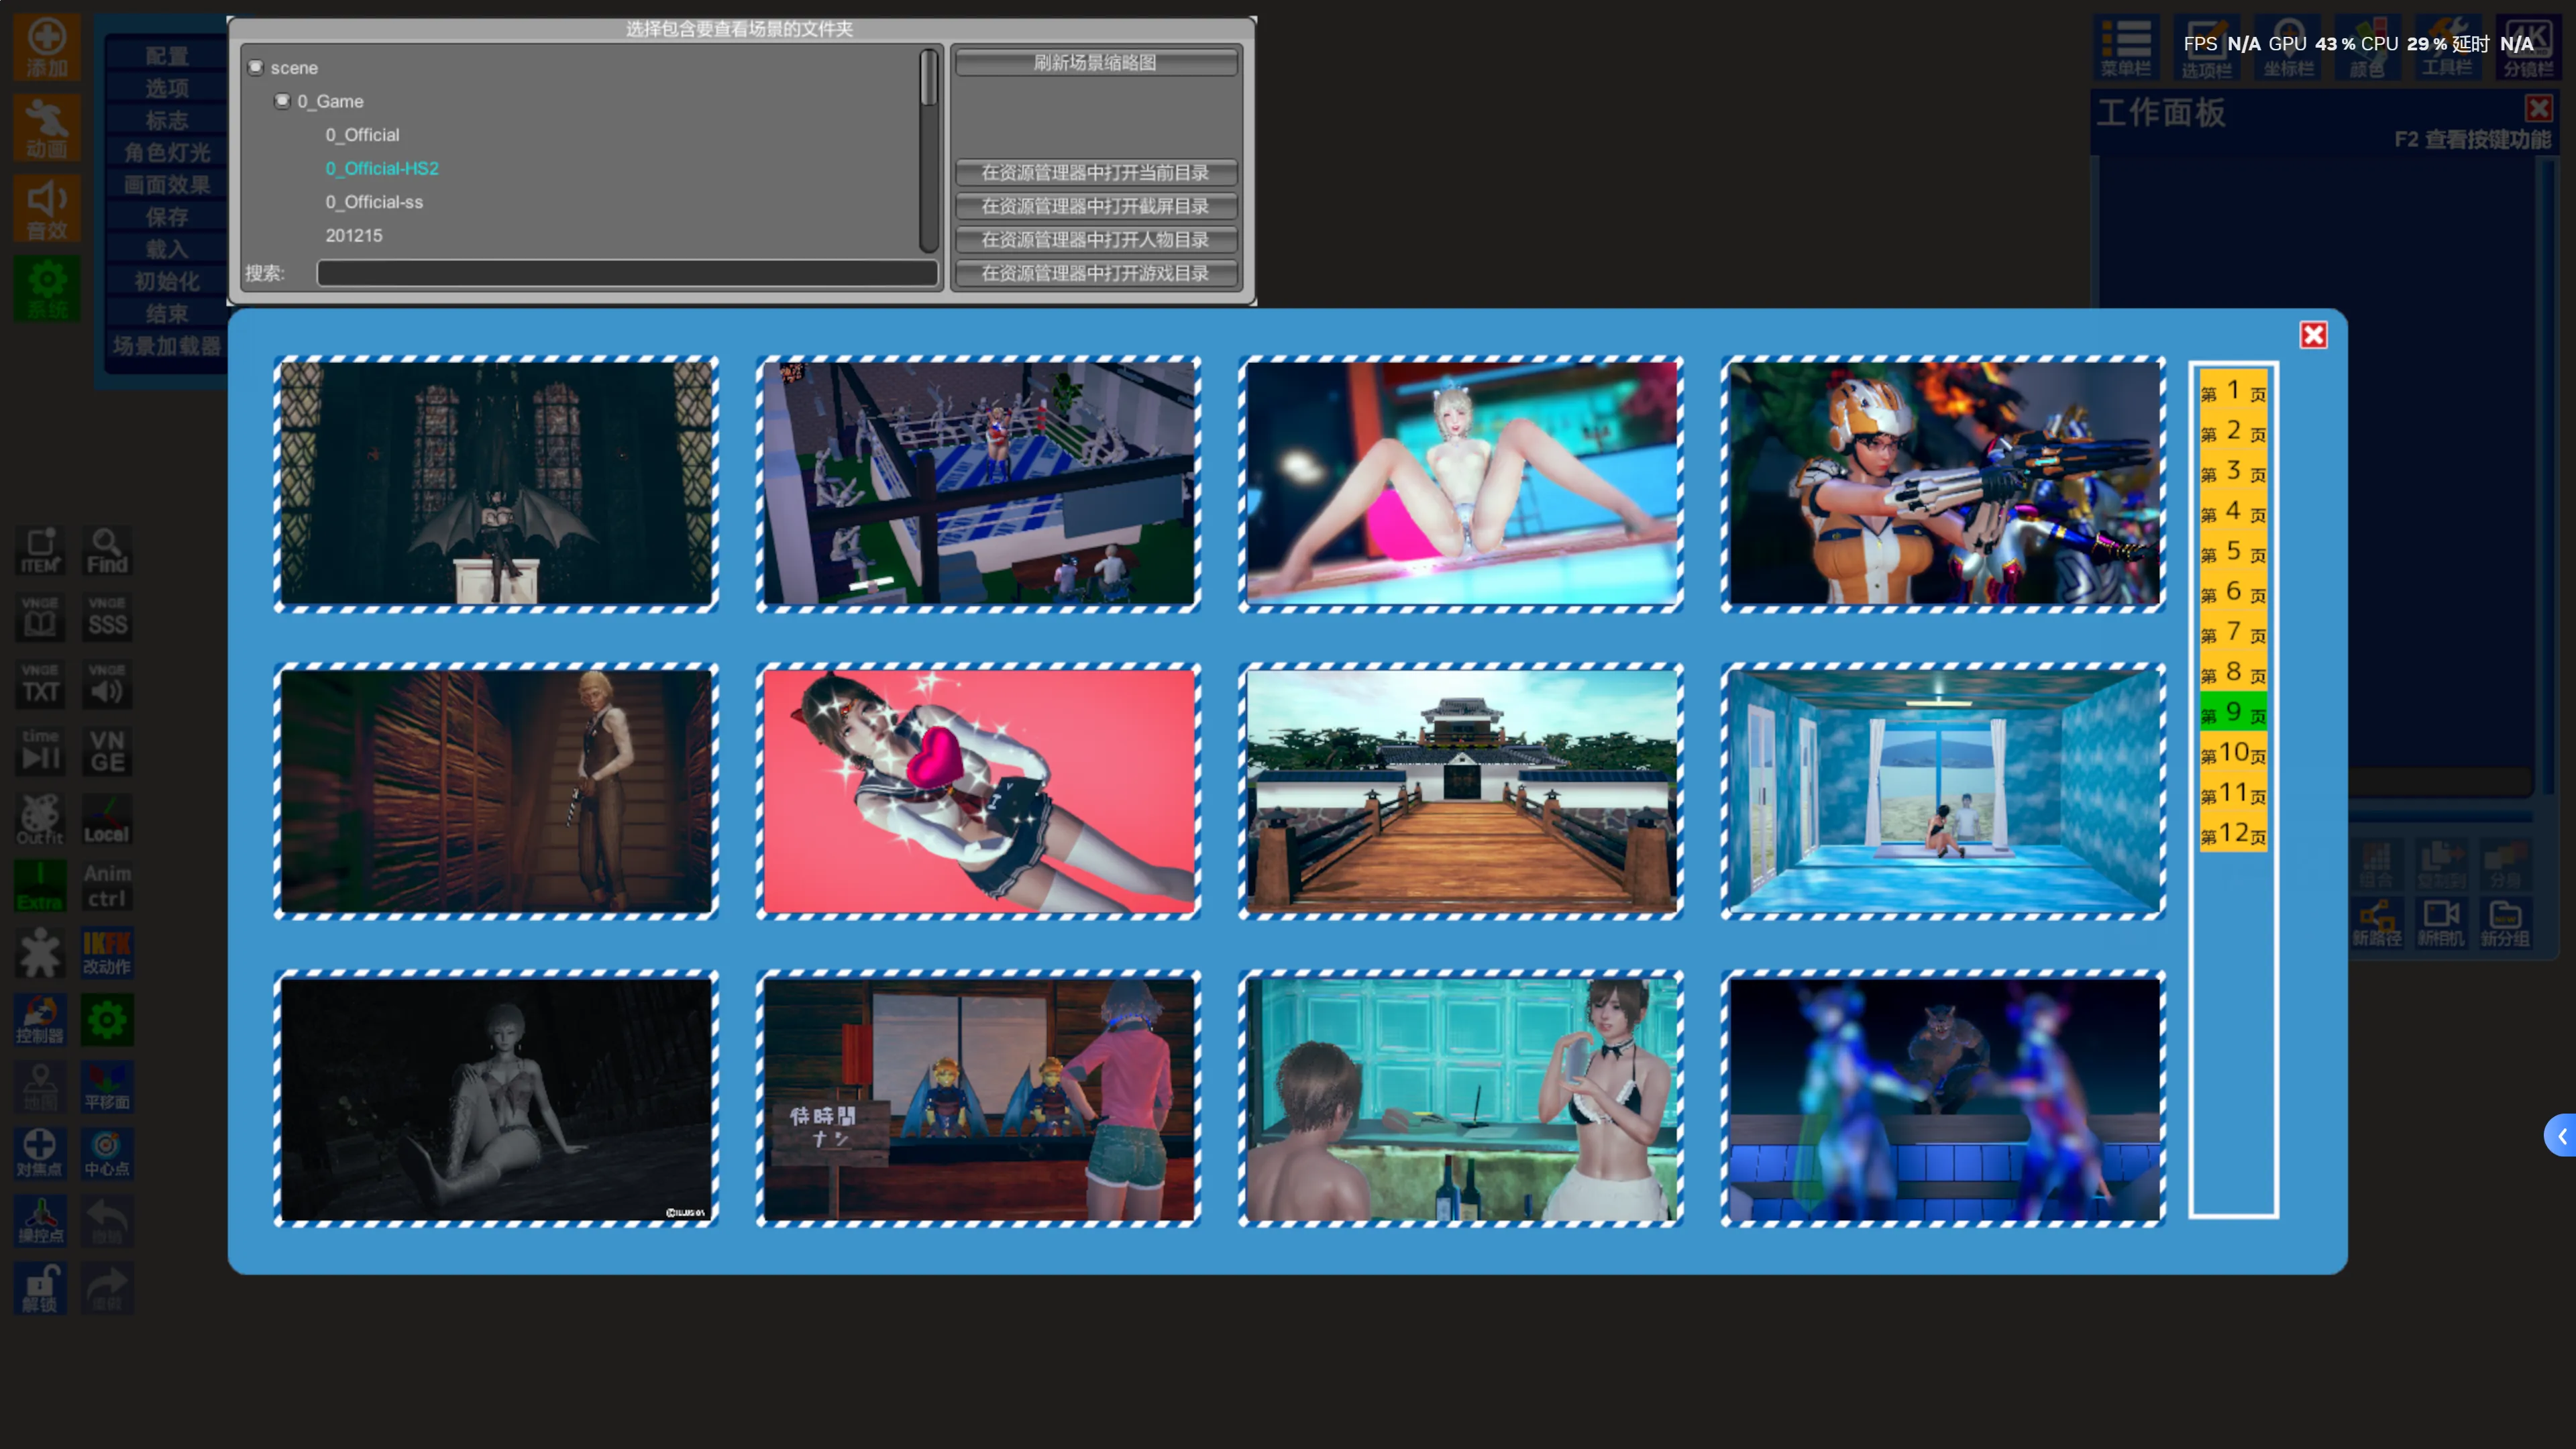Click the 添加 (Add) sidebar icon

point(46,47)
